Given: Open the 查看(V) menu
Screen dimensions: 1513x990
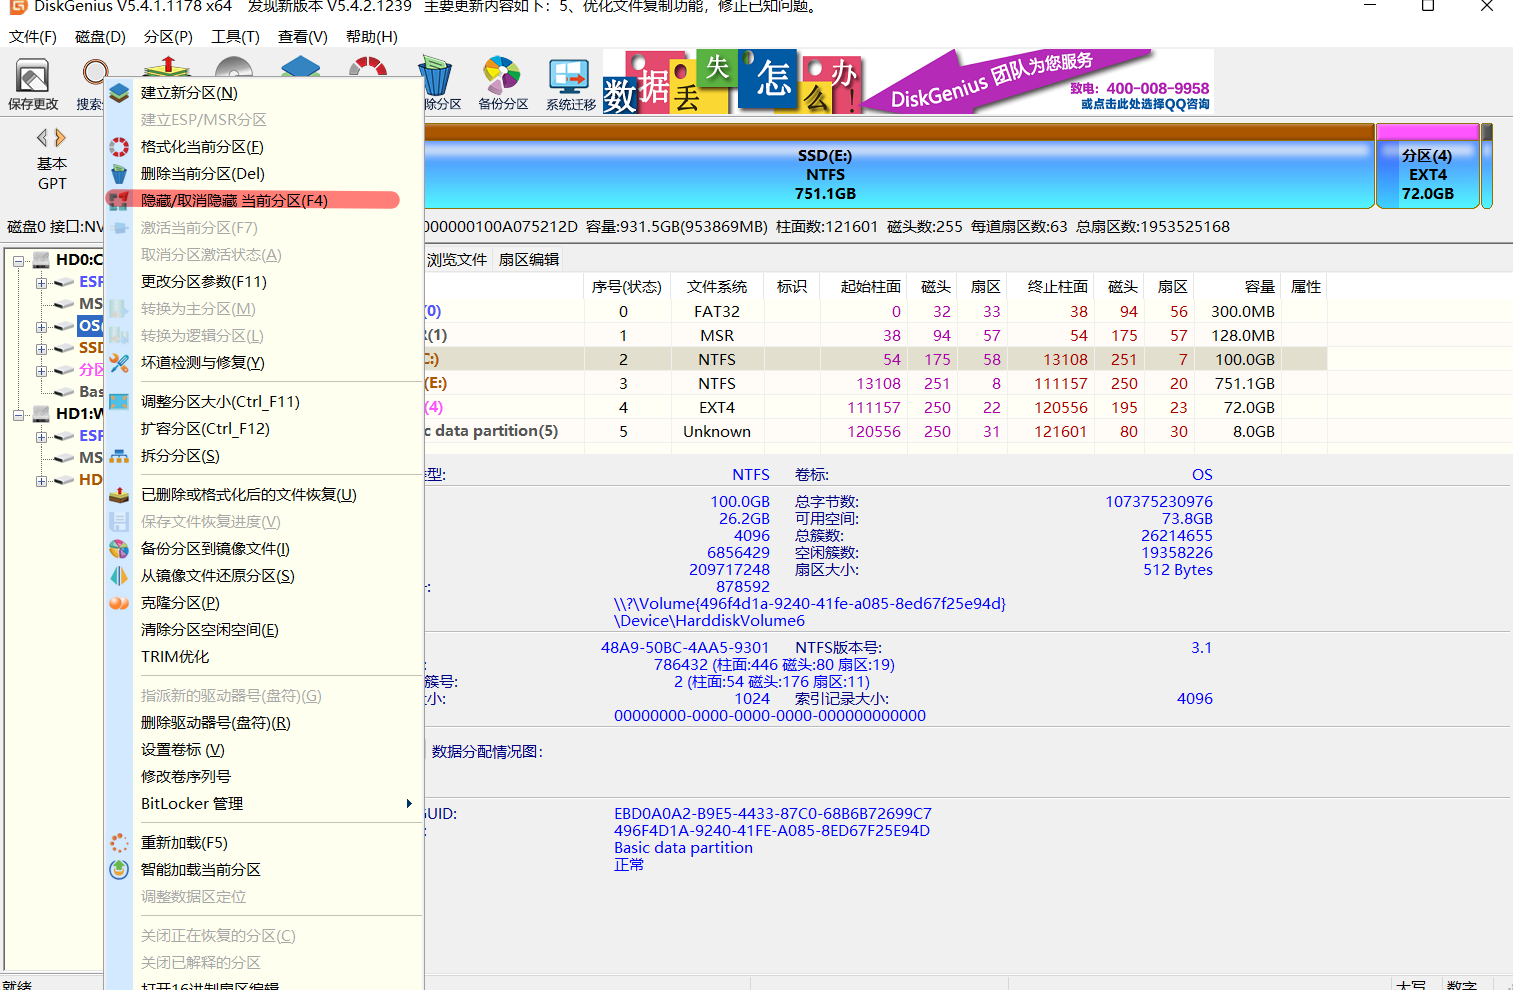Looking at the screenshot, I should tap(302, 37).
